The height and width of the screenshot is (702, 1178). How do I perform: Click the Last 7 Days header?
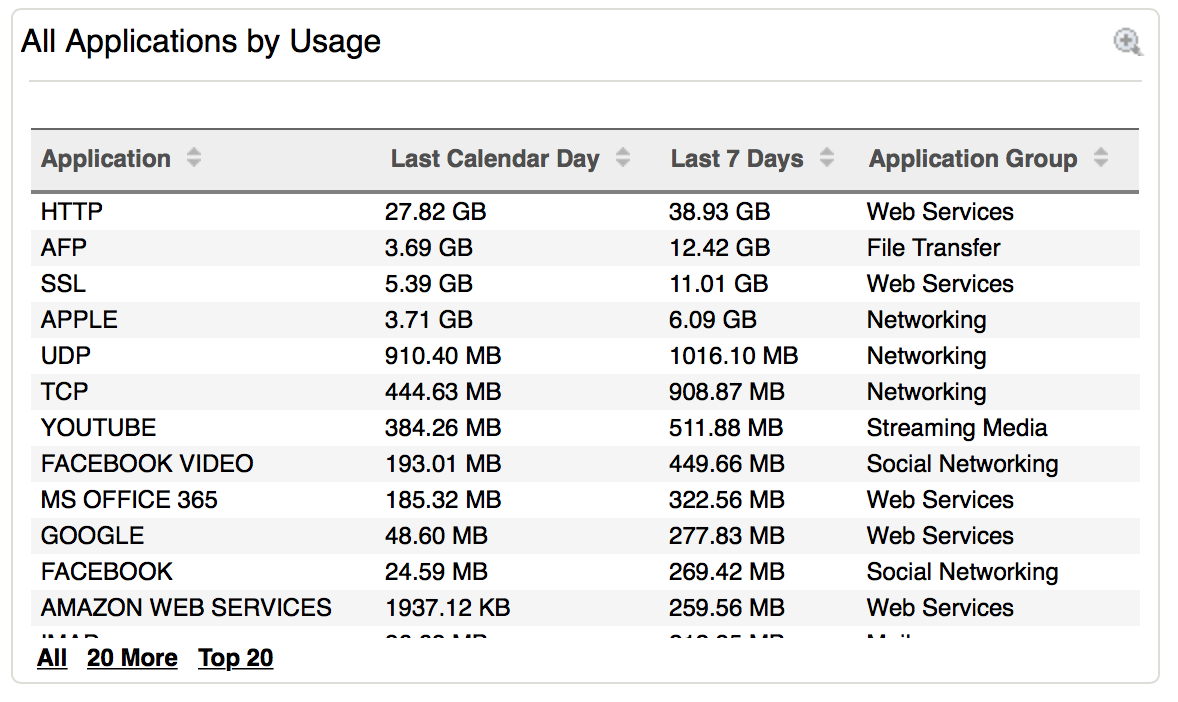(737, 159)
